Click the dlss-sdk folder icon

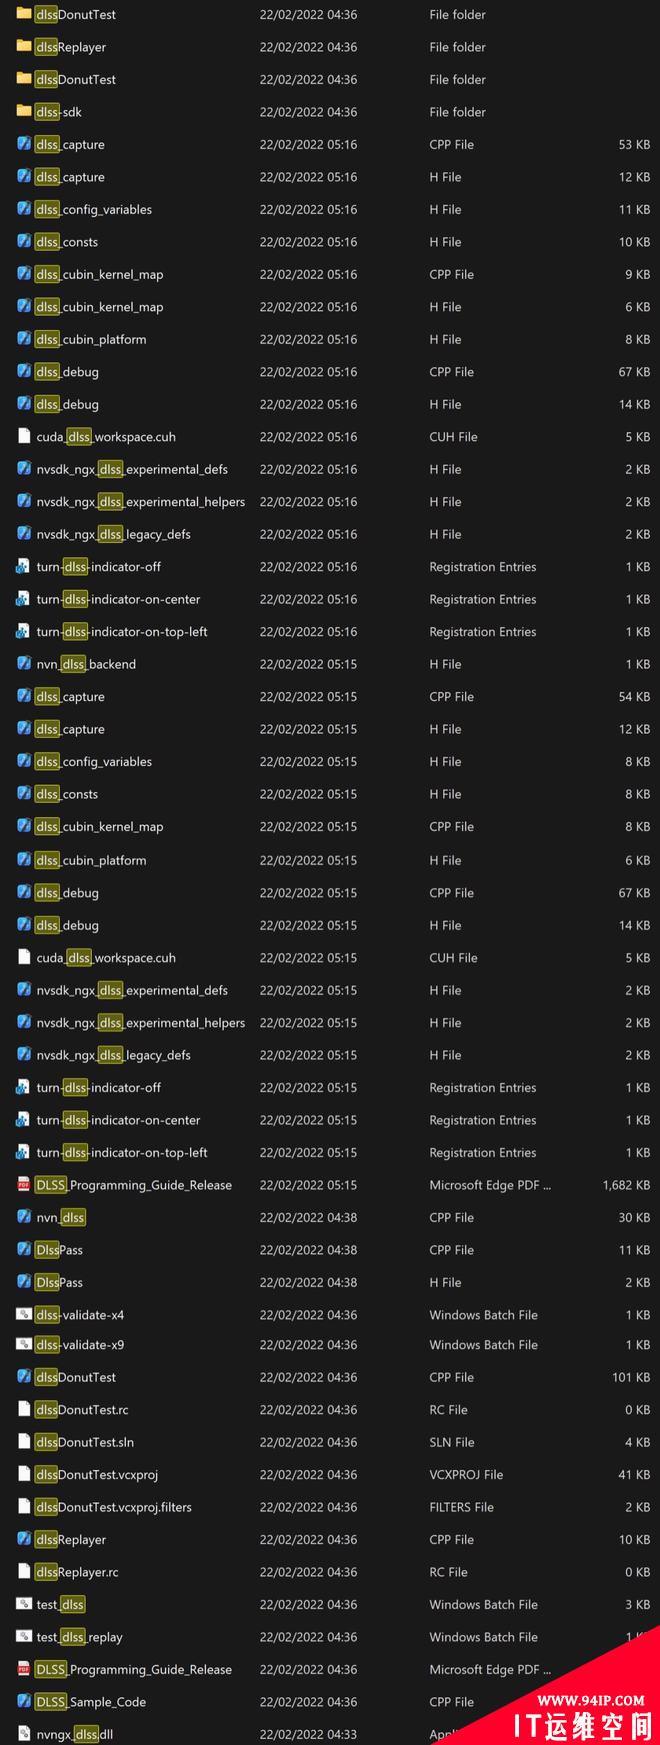[24, 112]
